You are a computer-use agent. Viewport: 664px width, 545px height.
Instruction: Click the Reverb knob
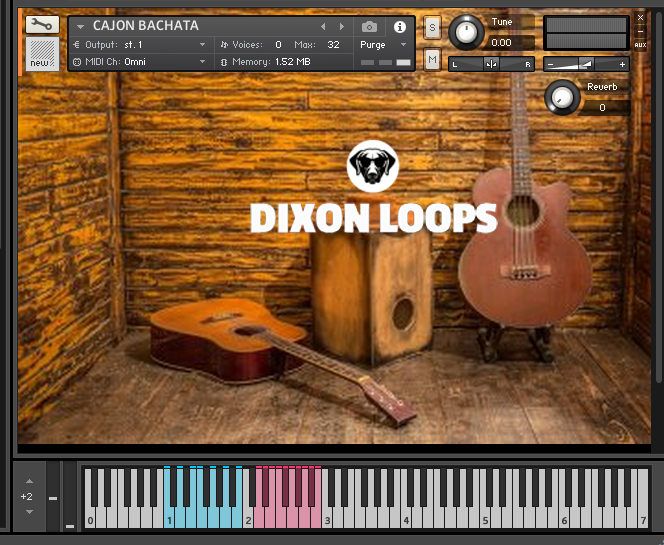[x=563, y=97]
